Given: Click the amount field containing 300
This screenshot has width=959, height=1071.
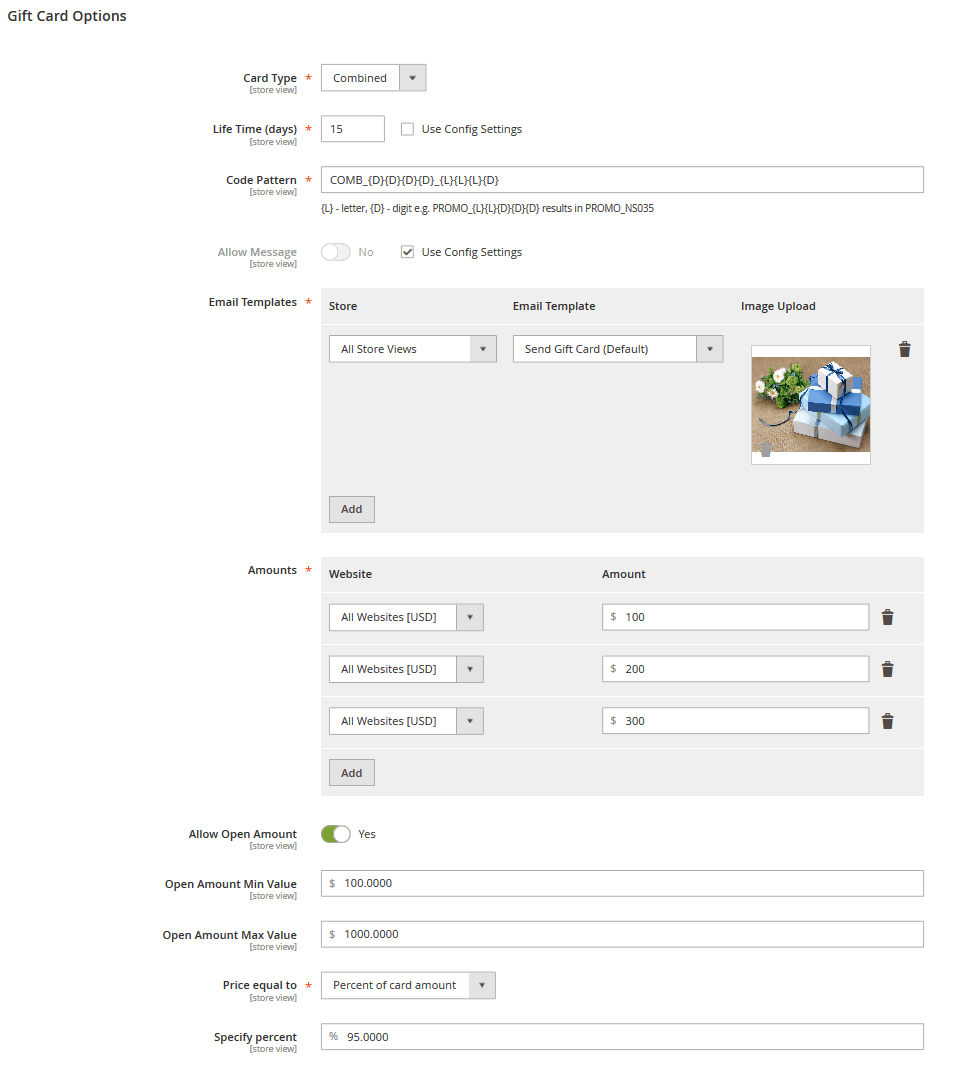Looking at the screenshot, I should [735, 721].
